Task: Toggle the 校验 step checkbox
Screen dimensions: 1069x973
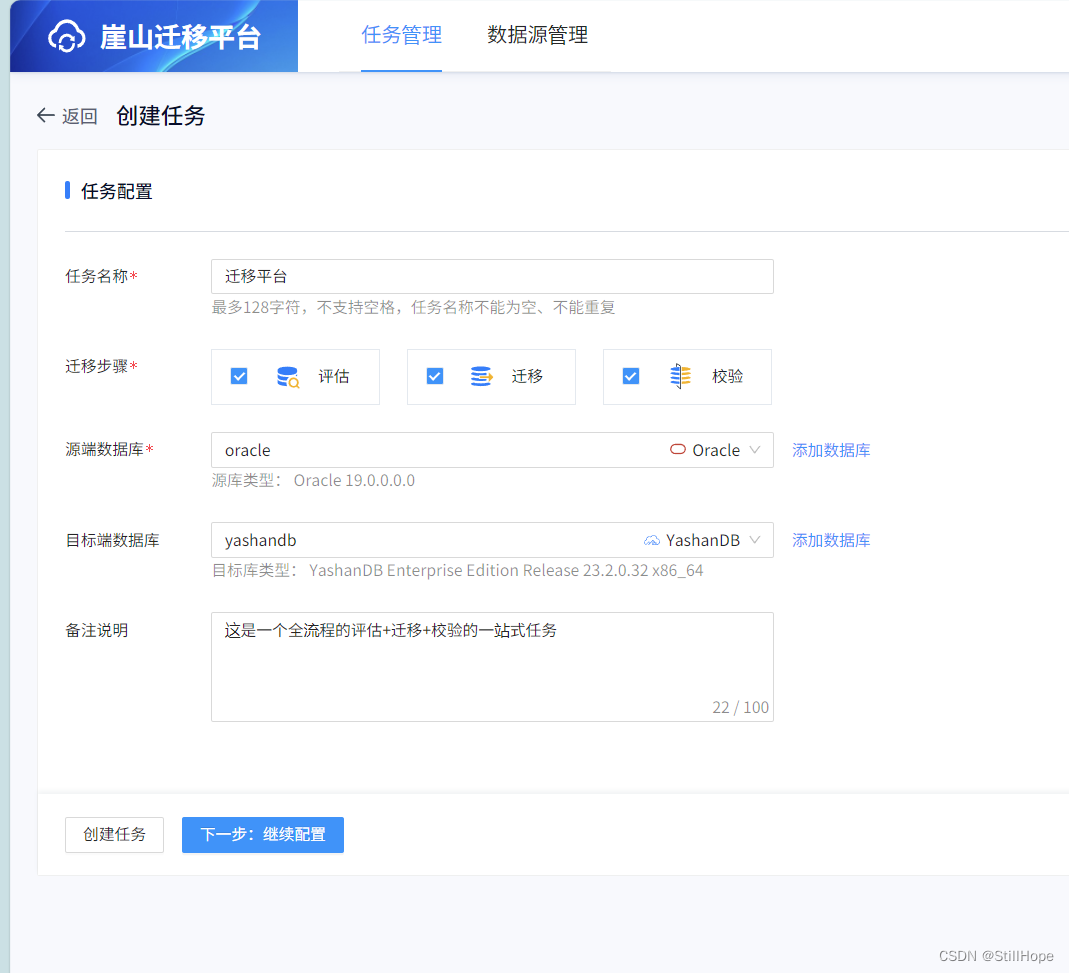Action: click(631, 376)
